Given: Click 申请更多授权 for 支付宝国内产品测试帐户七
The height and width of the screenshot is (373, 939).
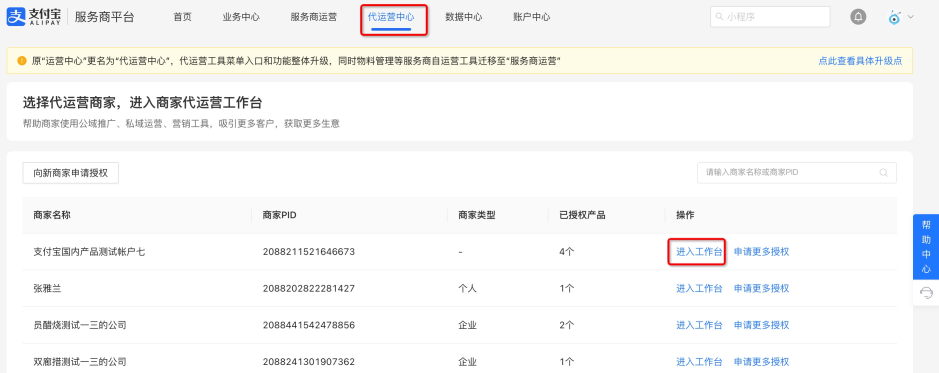Looking at the screenshot, I should click(761, 251).
